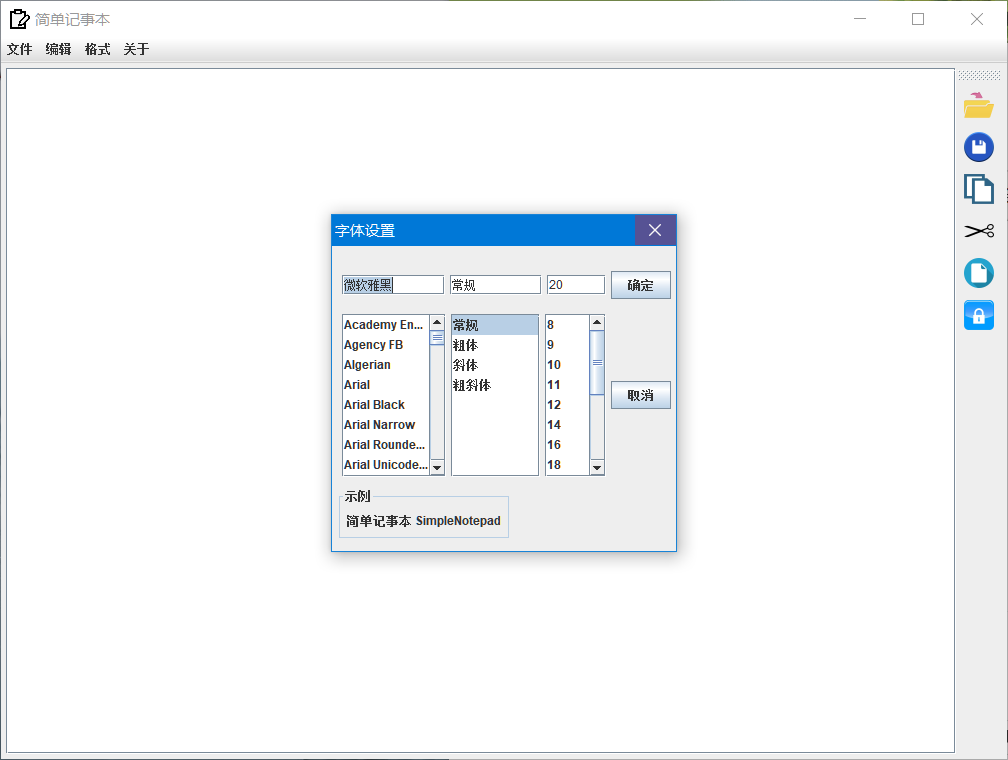1008x760 pixels.
Task: Click the notepad icon in the title bar
Action: [16, 18]
